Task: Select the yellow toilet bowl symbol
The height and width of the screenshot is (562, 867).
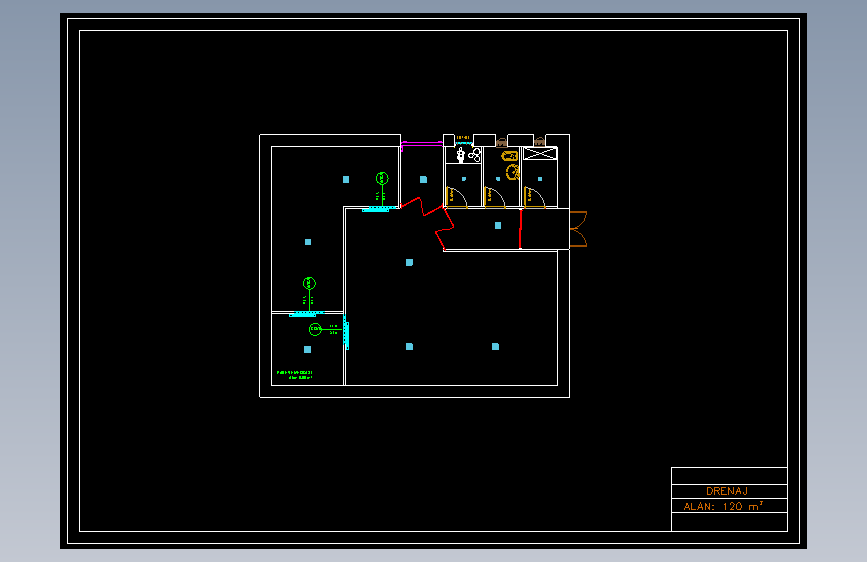Action: (513, 172)
